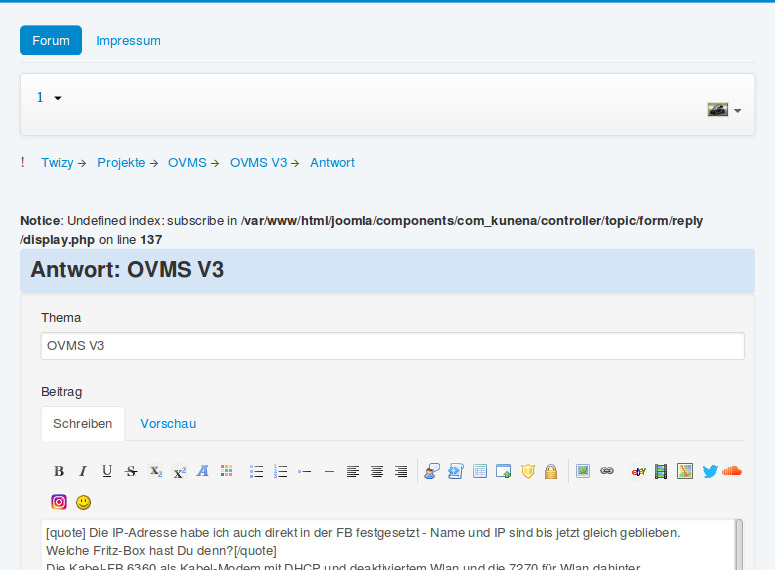Toggle bold formatting in editor toolbar
Screen dimensions: 775x570
59,471
